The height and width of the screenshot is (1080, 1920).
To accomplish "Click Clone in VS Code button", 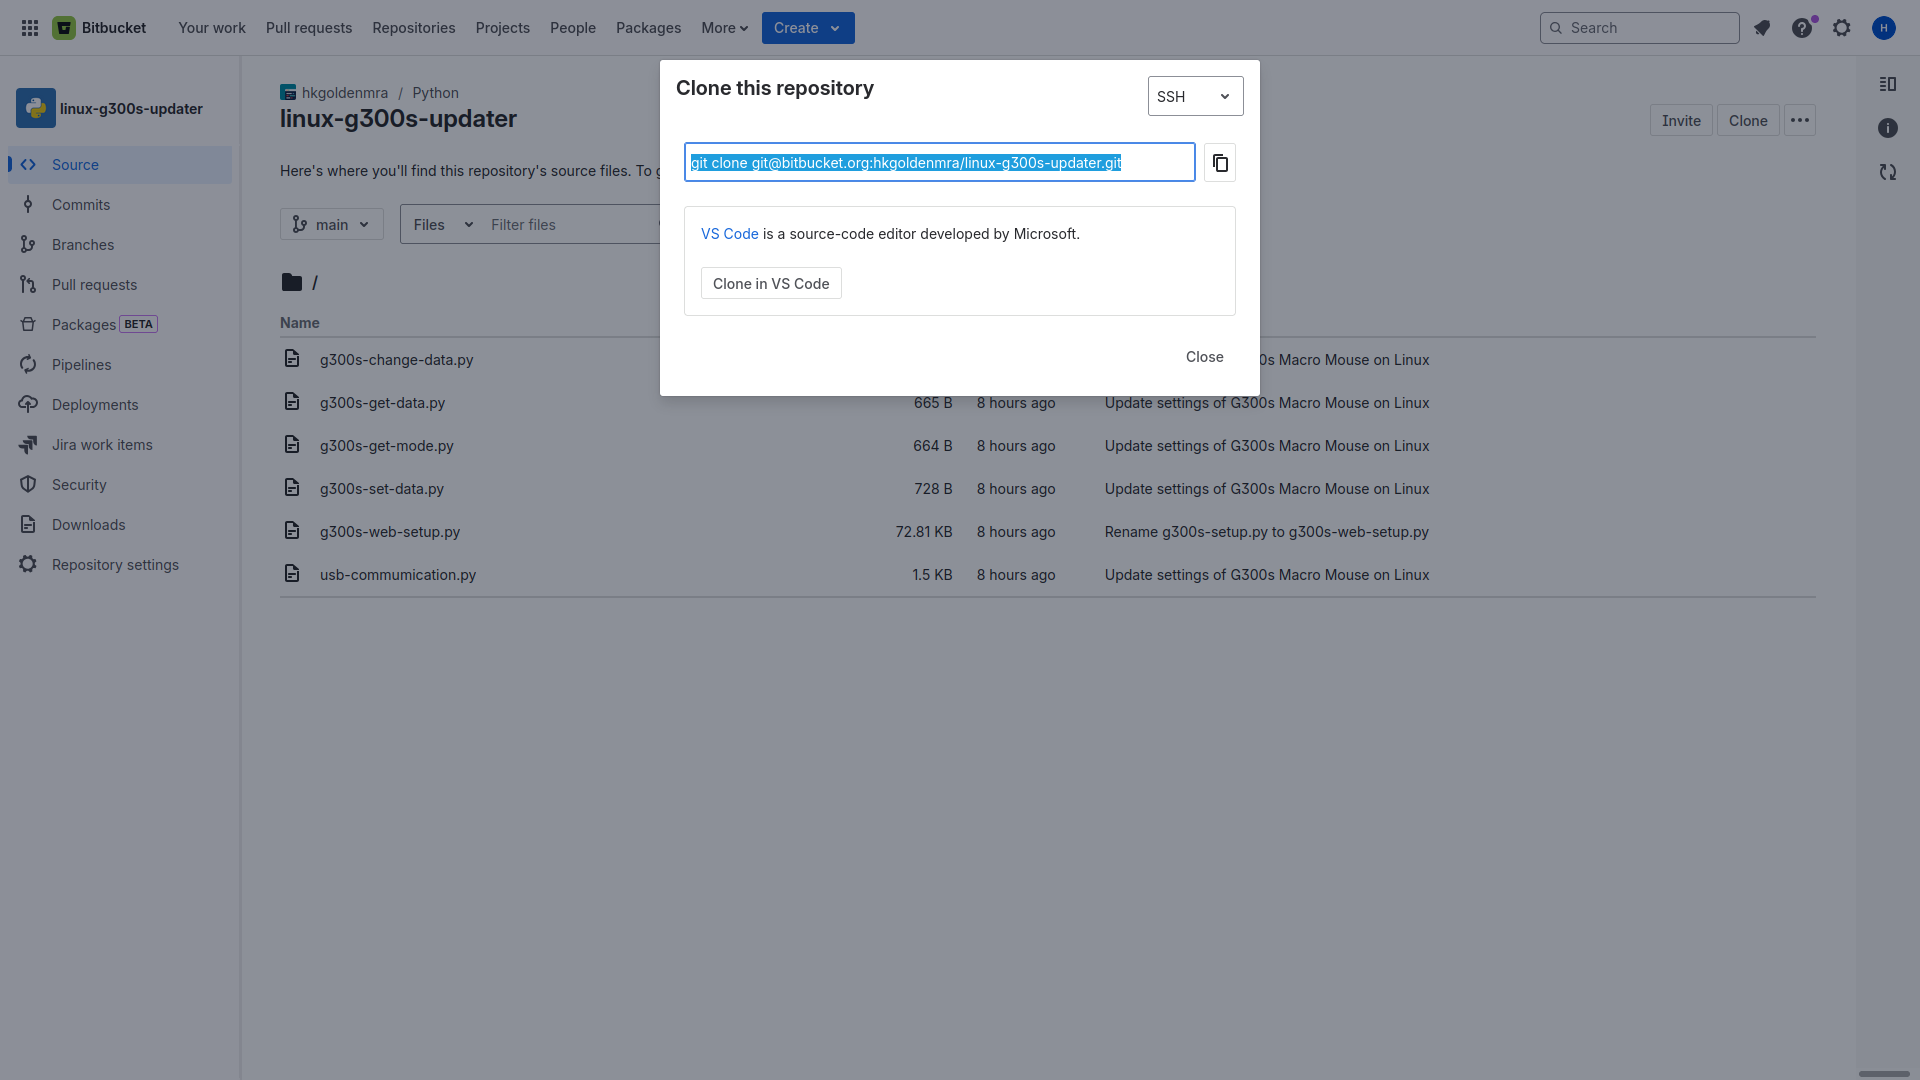I will tap(771, 283).
